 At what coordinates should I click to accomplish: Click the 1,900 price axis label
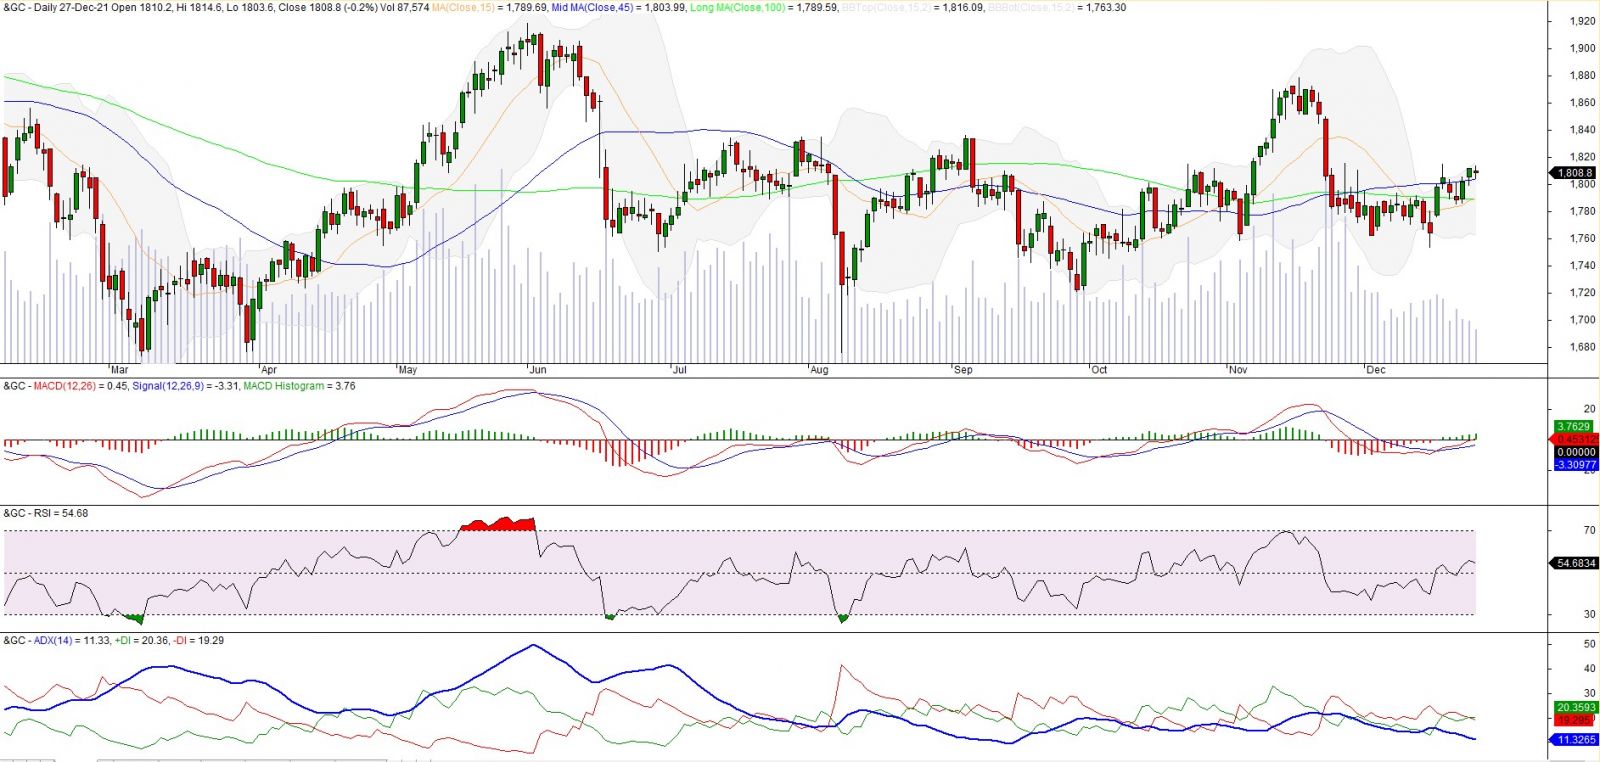tap(1582, 48)
